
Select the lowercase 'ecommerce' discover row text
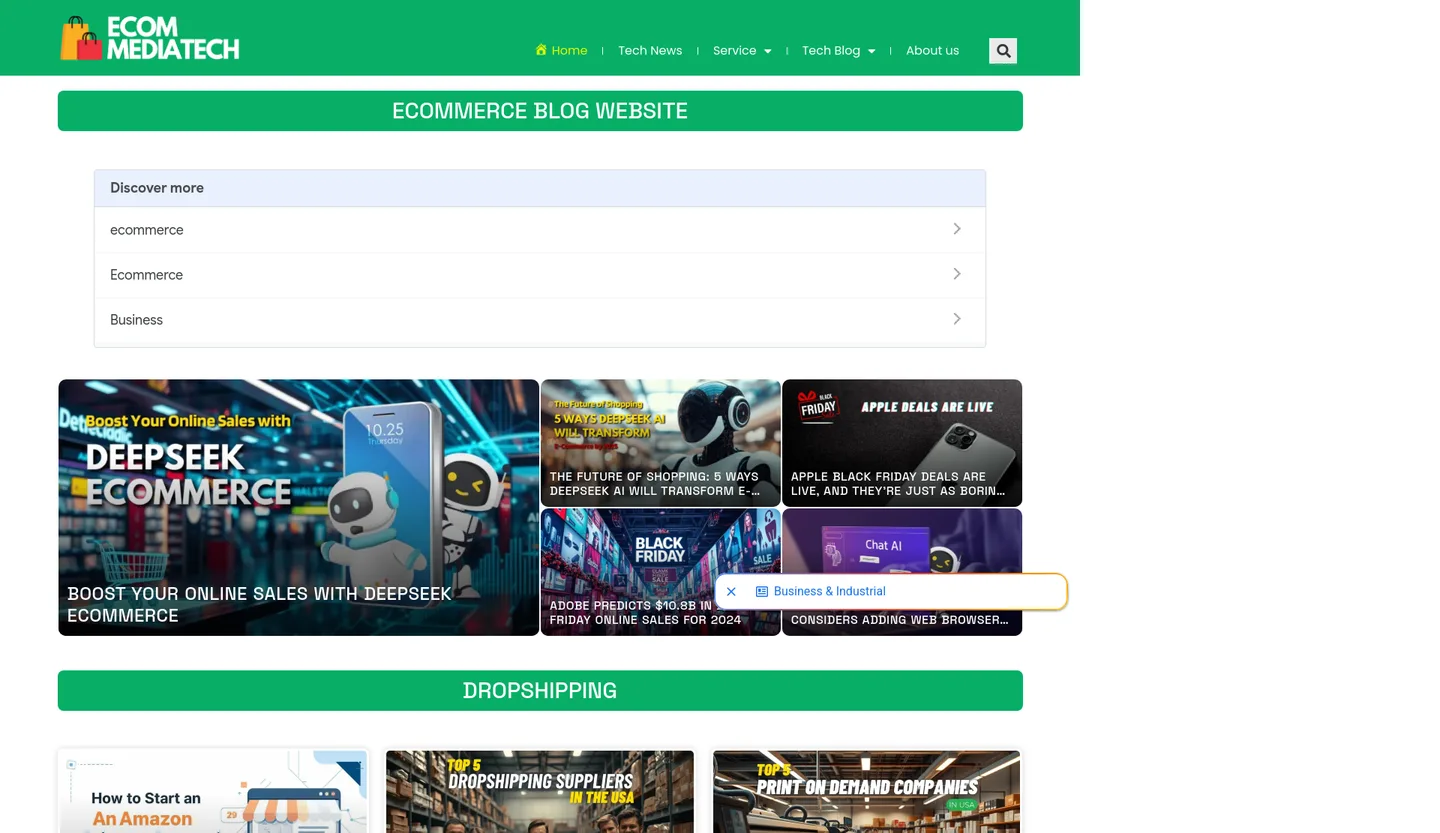coord(147,230)
